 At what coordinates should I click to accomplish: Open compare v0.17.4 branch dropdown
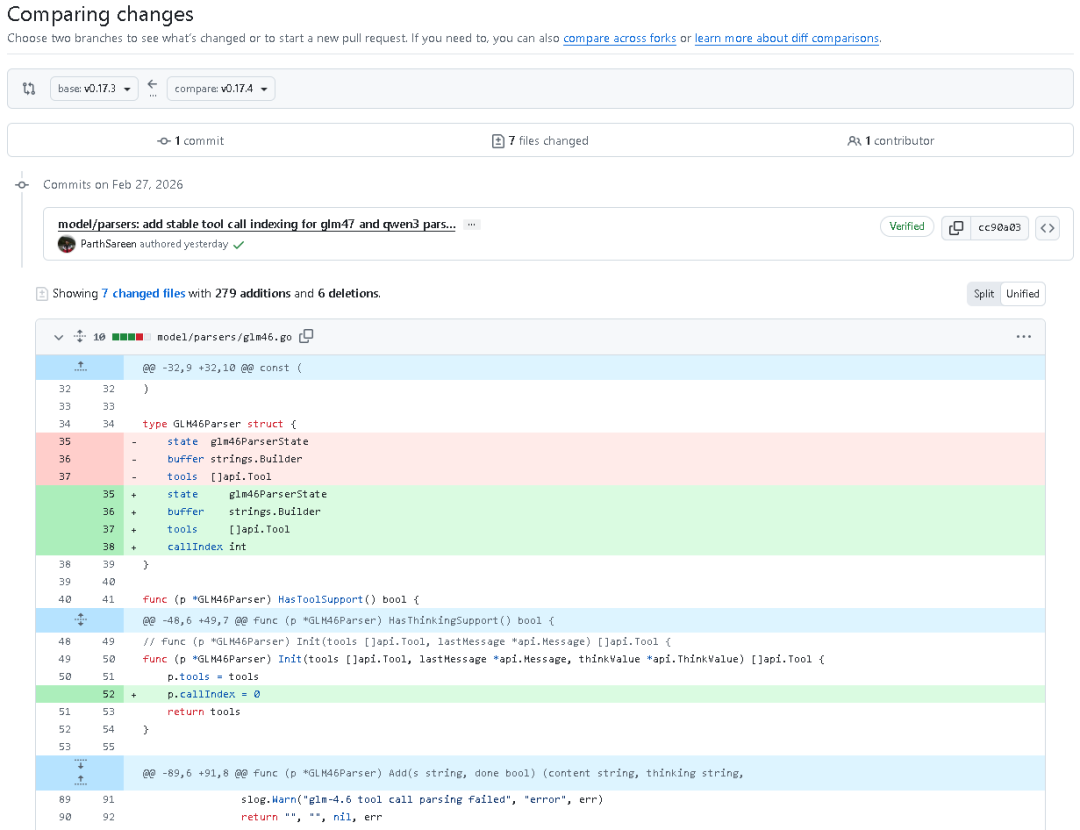221,89
